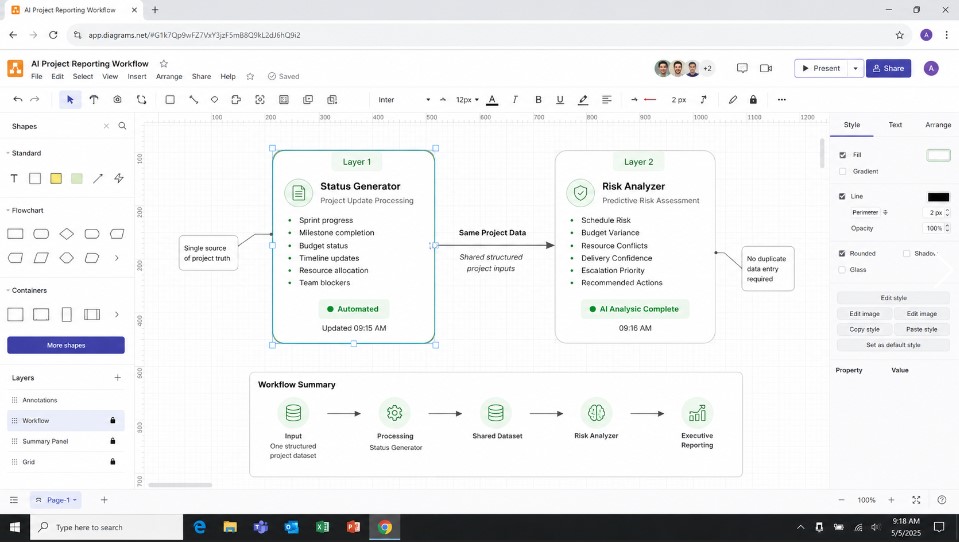Click the Redo arrow in toolbar
The width and height of the screenshot is (959, 542).
pyautogui.click(x=35, y=100)
